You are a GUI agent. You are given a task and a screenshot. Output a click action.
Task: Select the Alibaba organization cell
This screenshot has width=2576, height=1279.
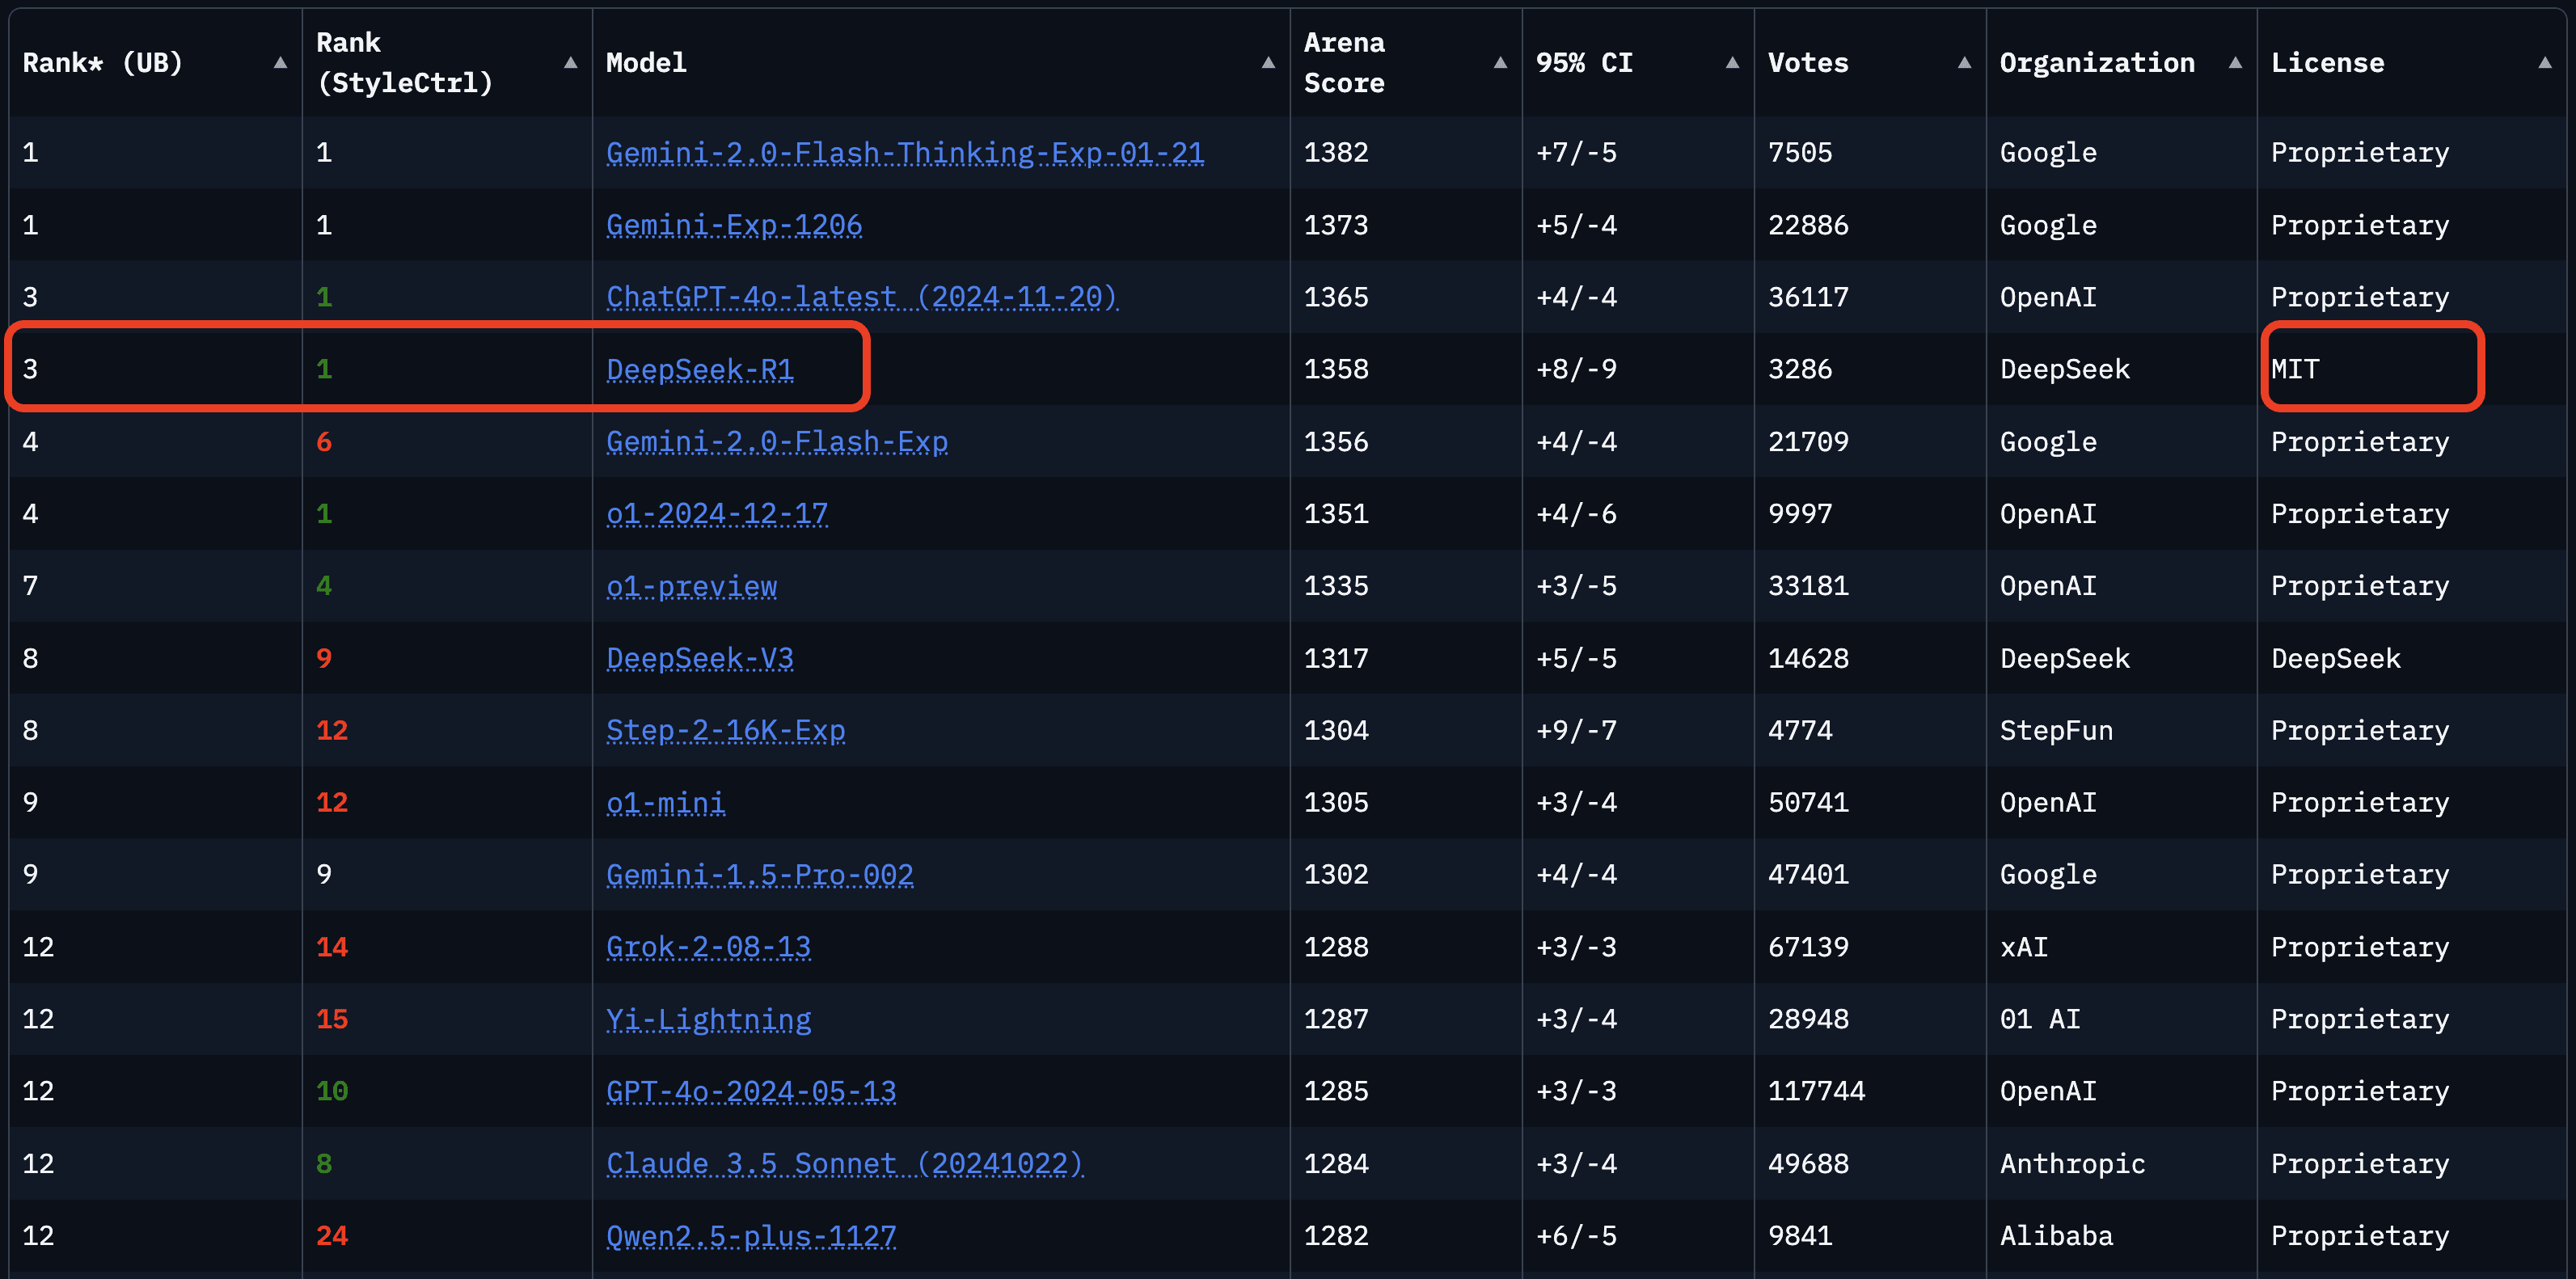(2057, 1236)
